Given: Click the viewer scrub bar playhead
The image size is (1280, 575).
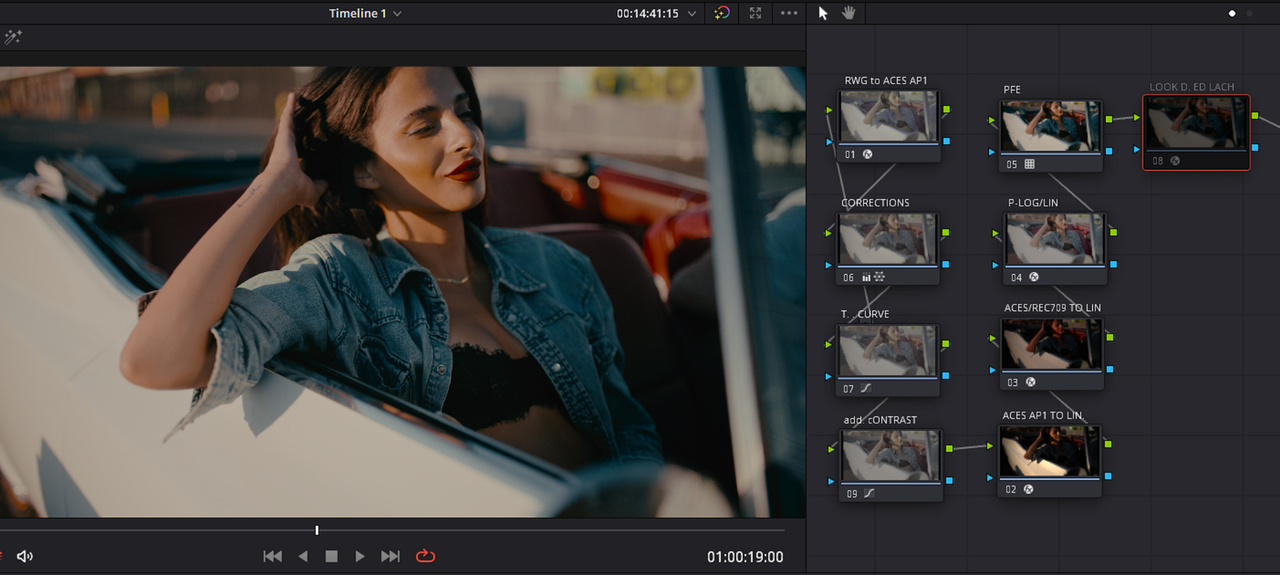Looking at the screenshot, I should [x=317, y=530].
